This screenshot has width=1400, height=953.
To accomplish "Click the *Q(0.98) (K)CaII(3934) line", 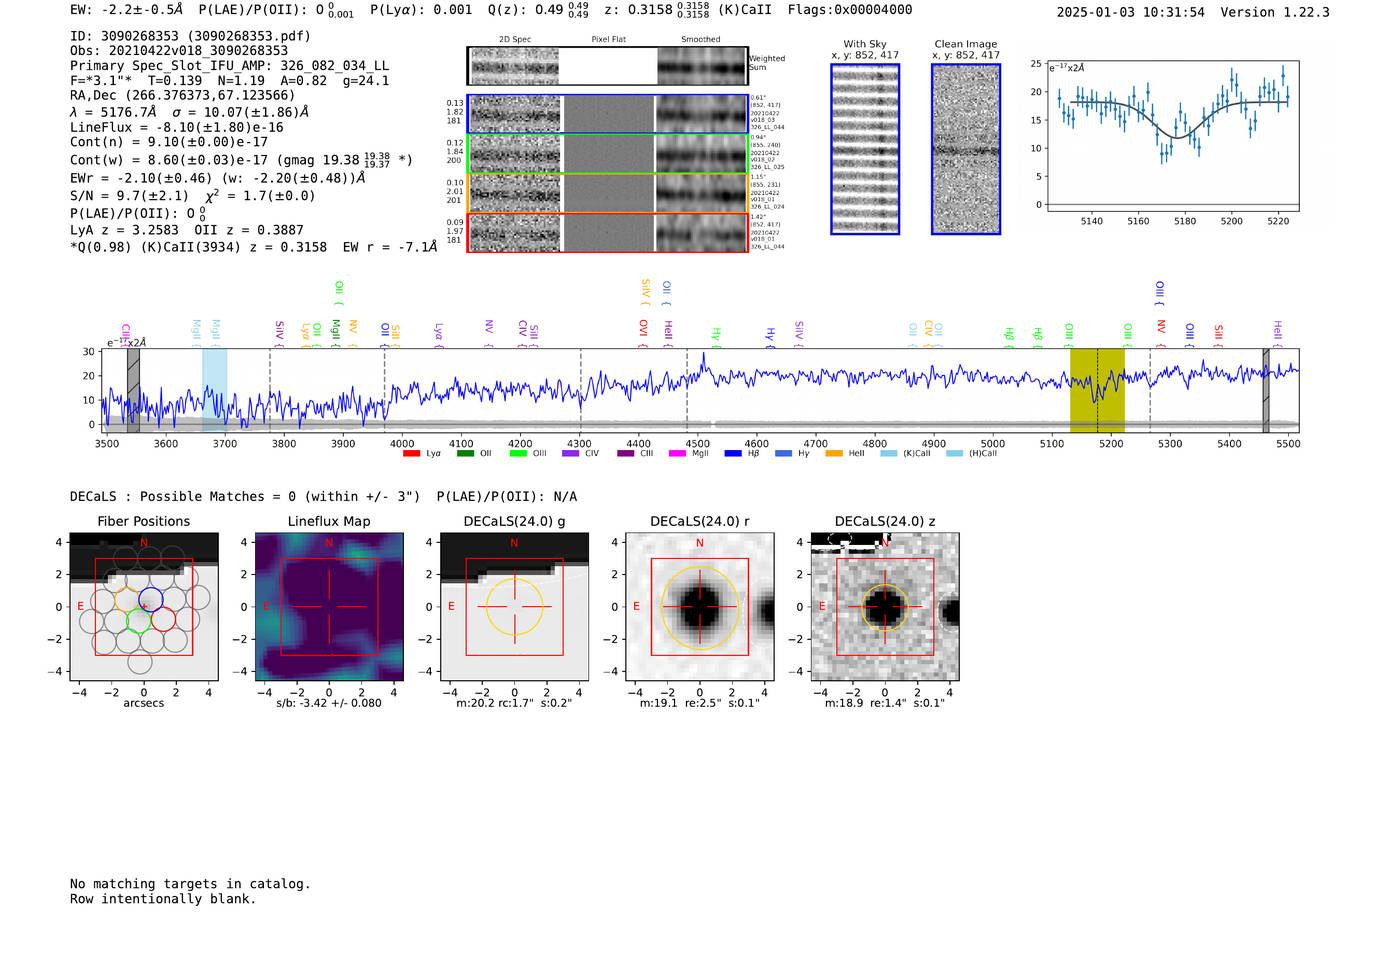I will (x=254, y=246).
